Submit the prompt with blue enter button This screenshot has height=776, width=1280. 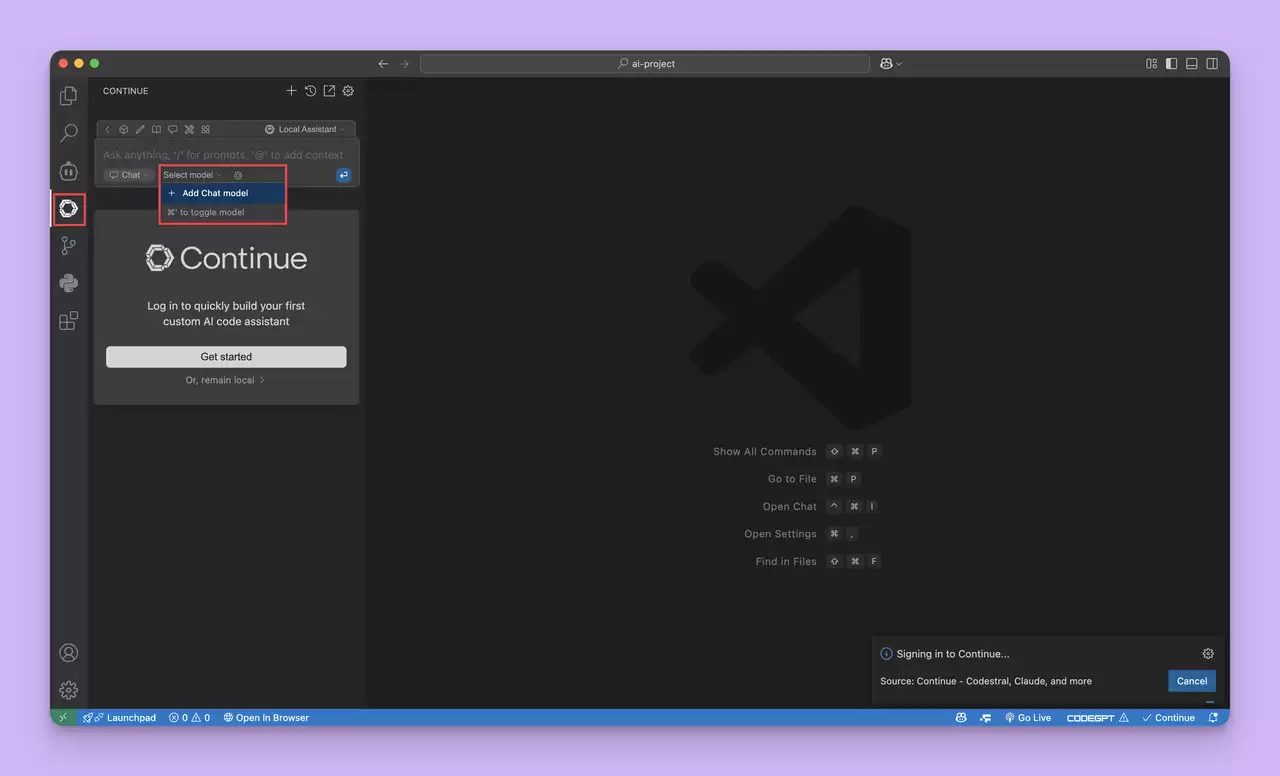coord(343,175)
